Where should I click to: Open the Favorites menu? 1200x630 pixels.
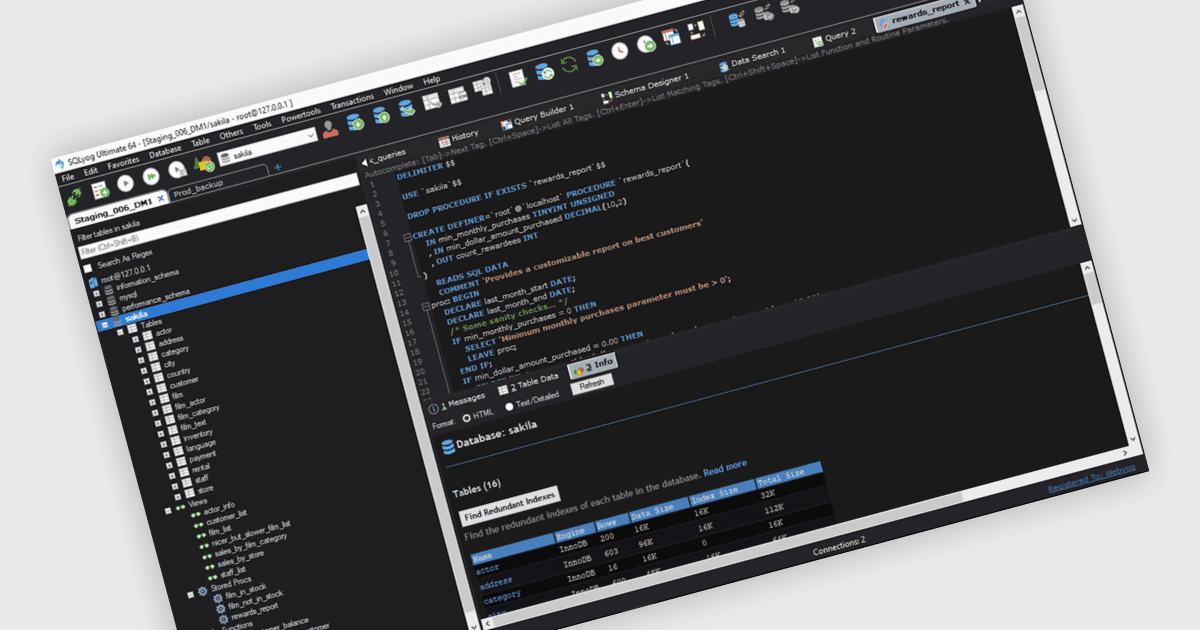click(x=124, y=161)
